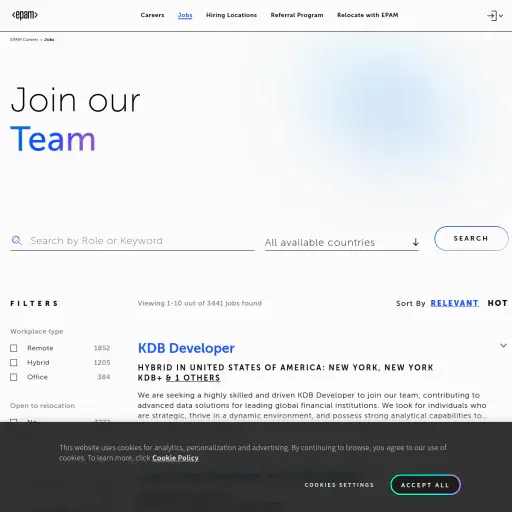Click the EPAM logo

tap(25, 15)
